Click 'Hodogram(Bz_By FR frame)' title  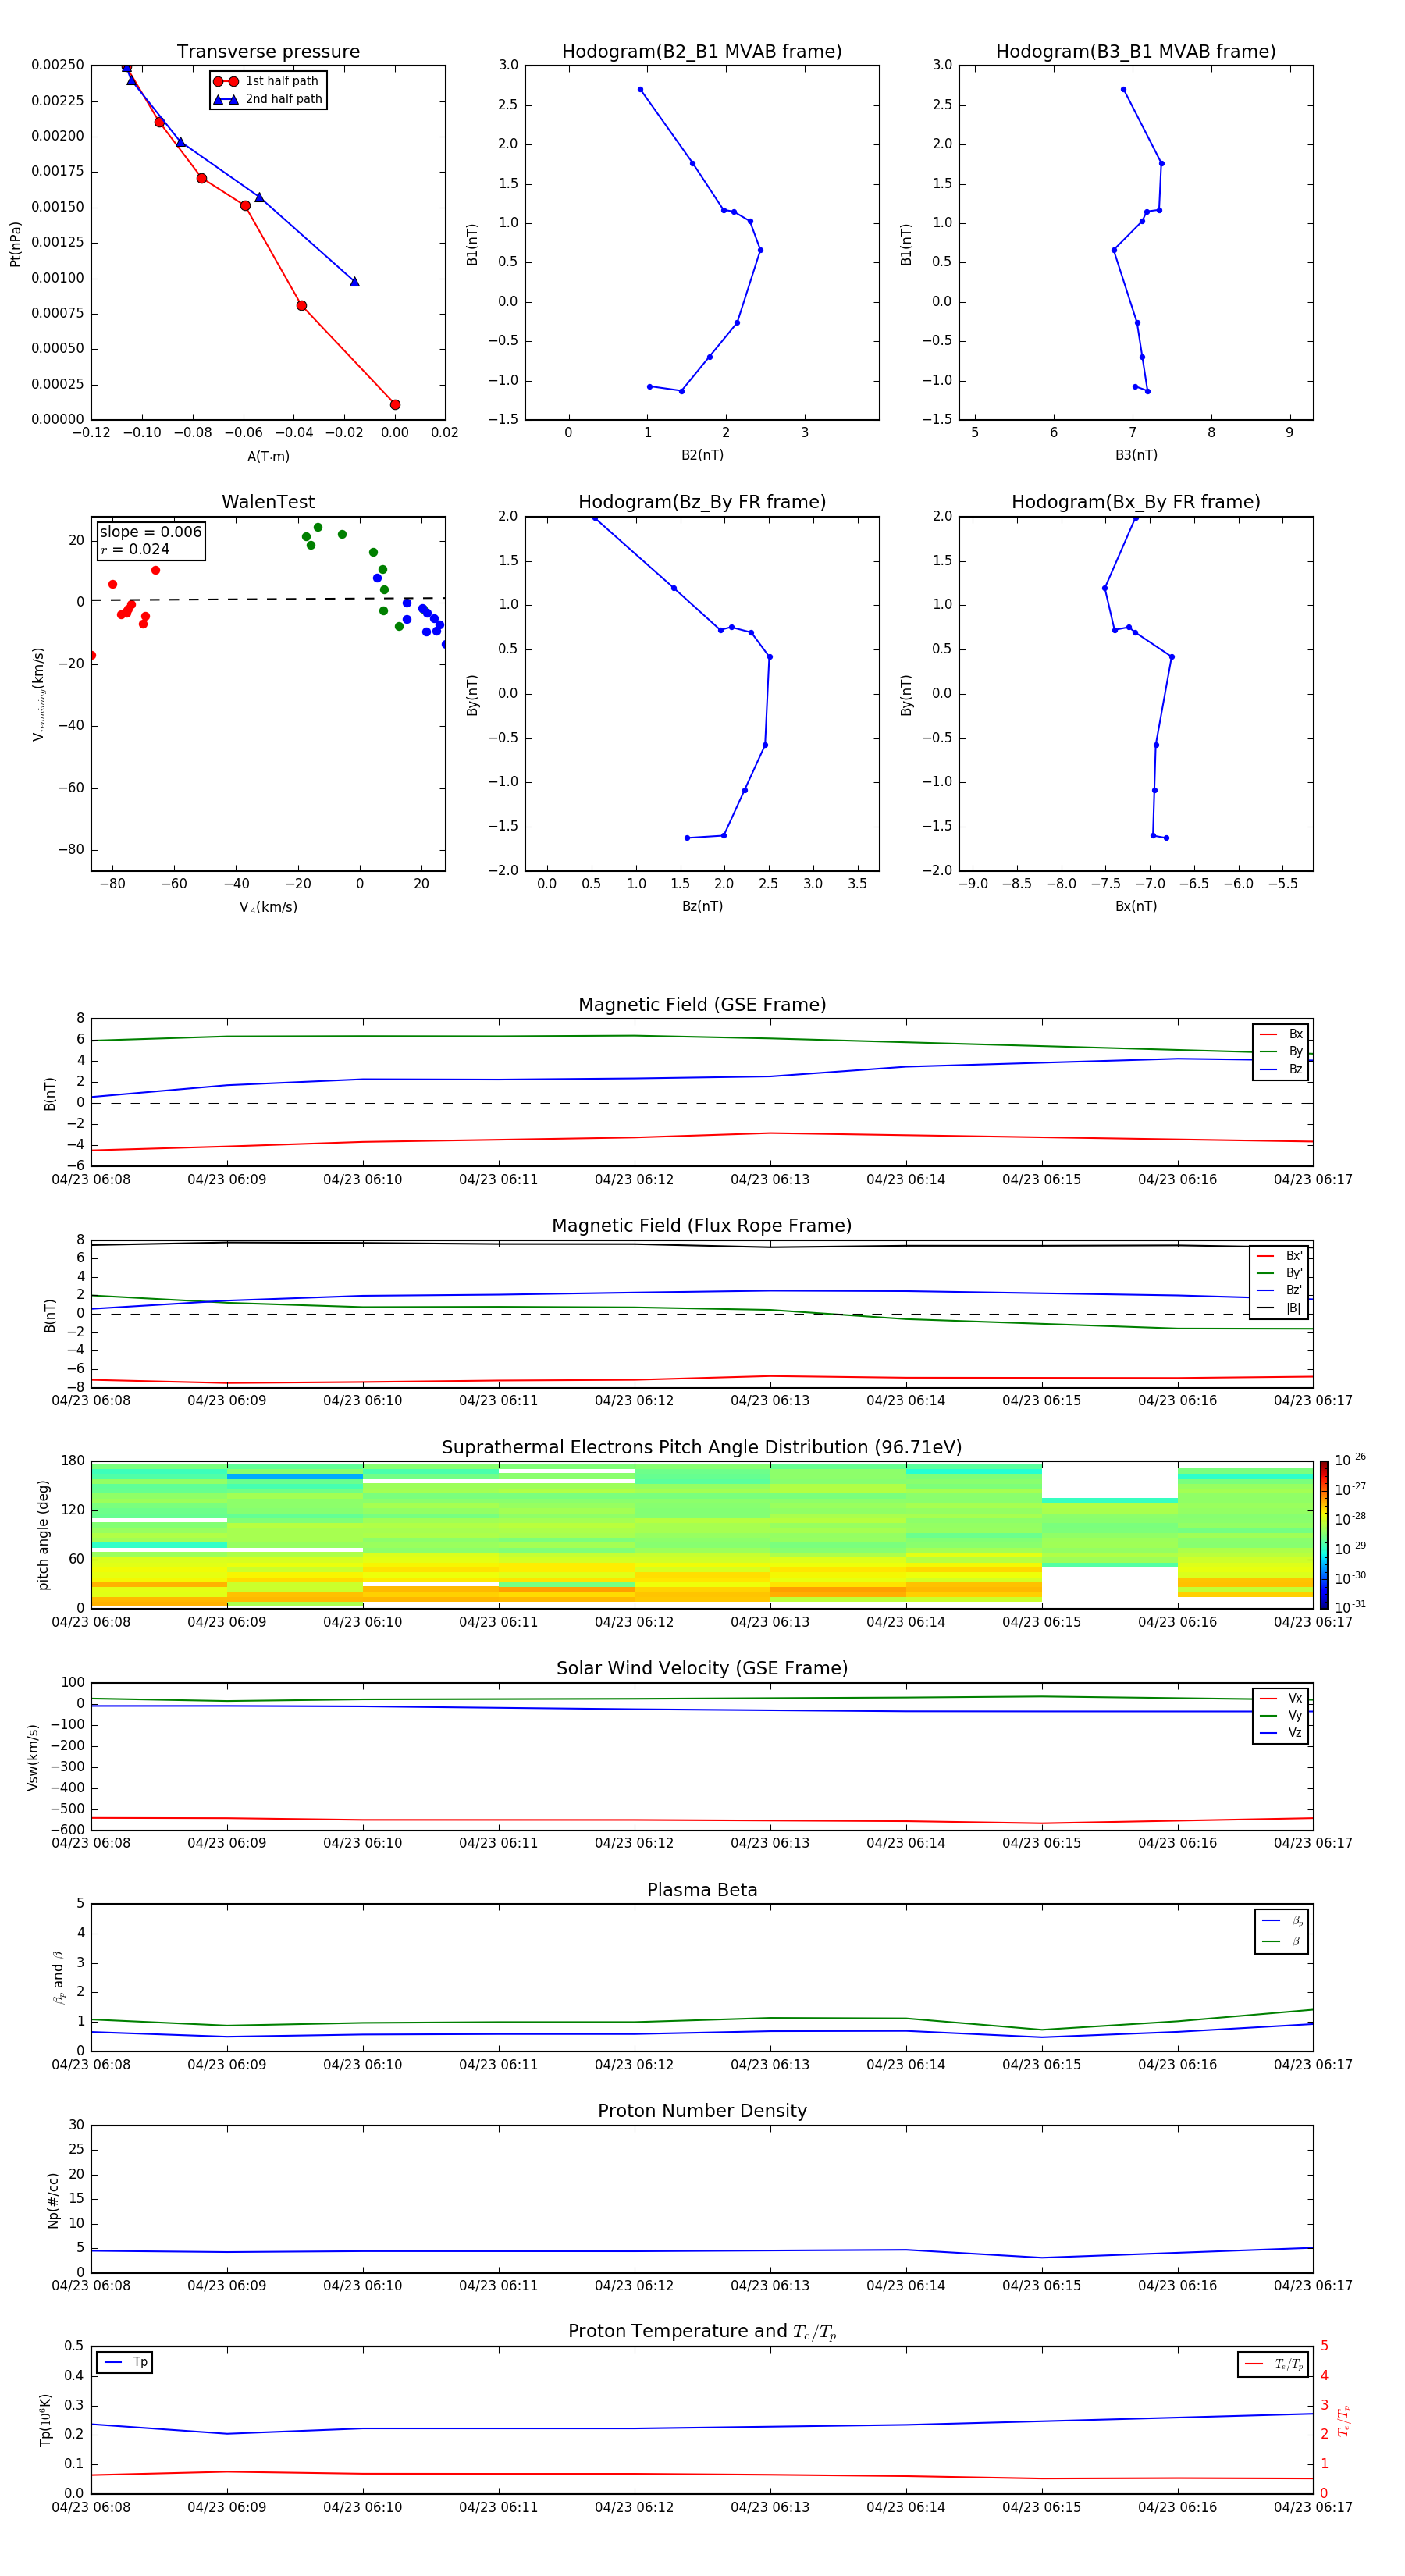pos(702,502)
